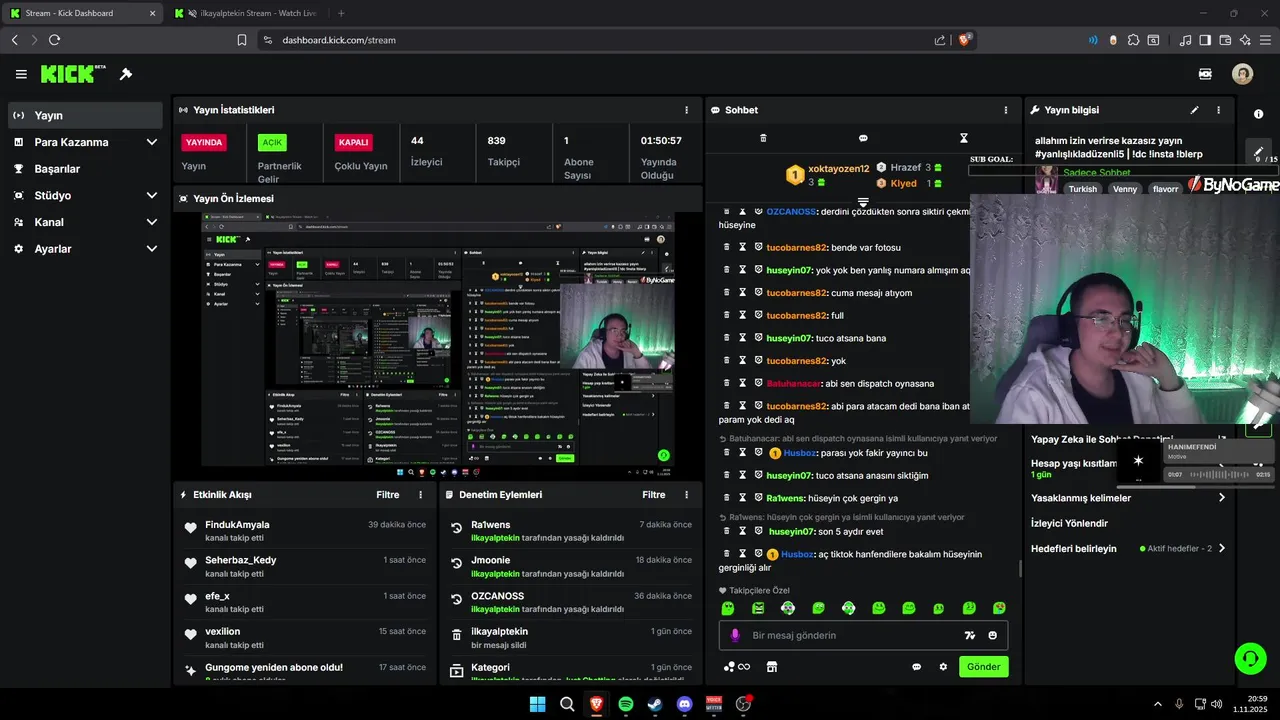The width and height of the screenshot is (1280, 720).
Task: Click the Ra1wens entry in Denetim Eylemleri
Action: coord(490,525)
